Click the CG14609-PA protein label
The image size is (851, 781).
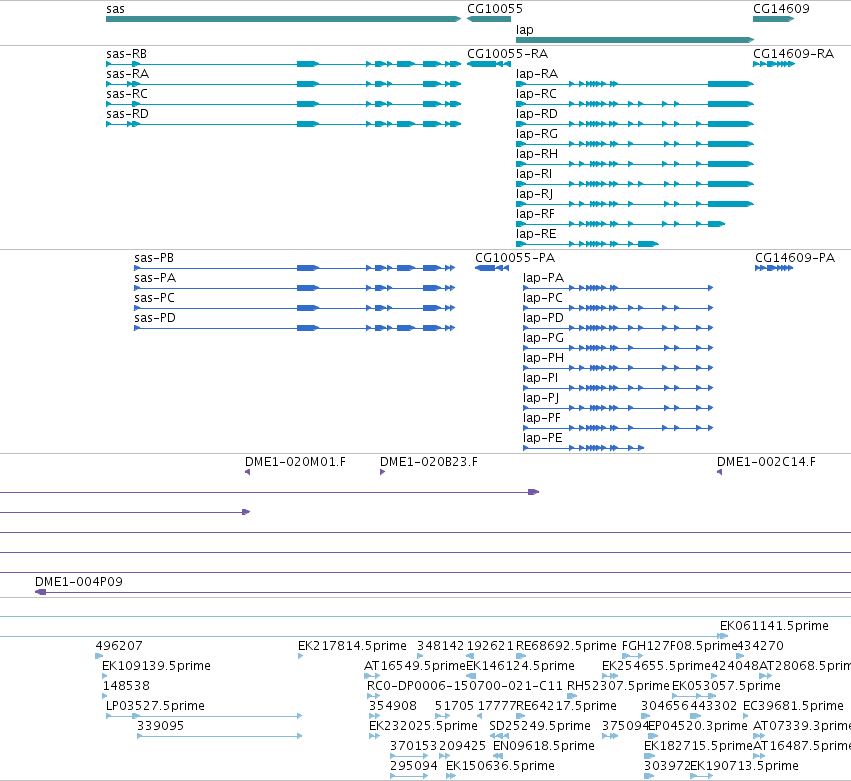click(x=795, y=258)
